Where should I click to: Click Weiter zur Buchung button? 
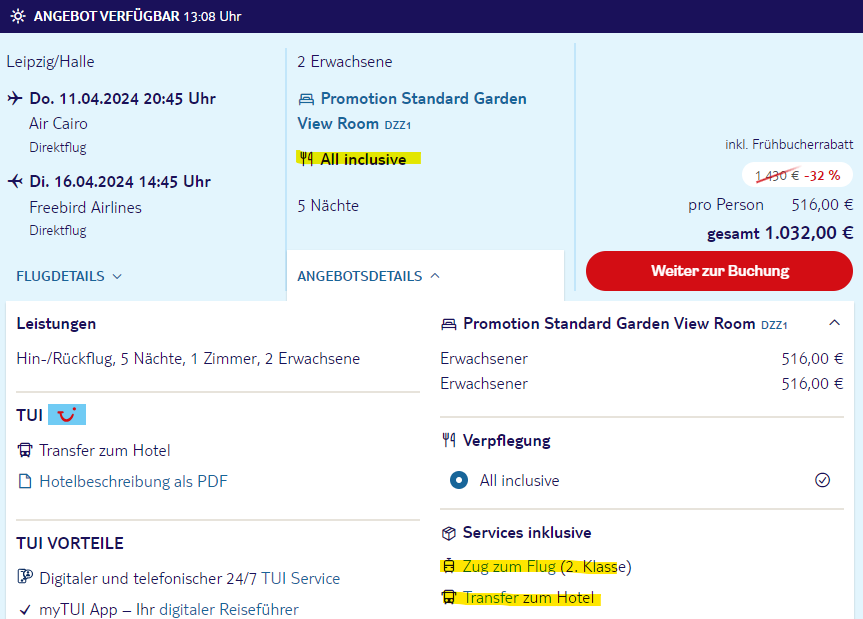[x=719, y=271]
